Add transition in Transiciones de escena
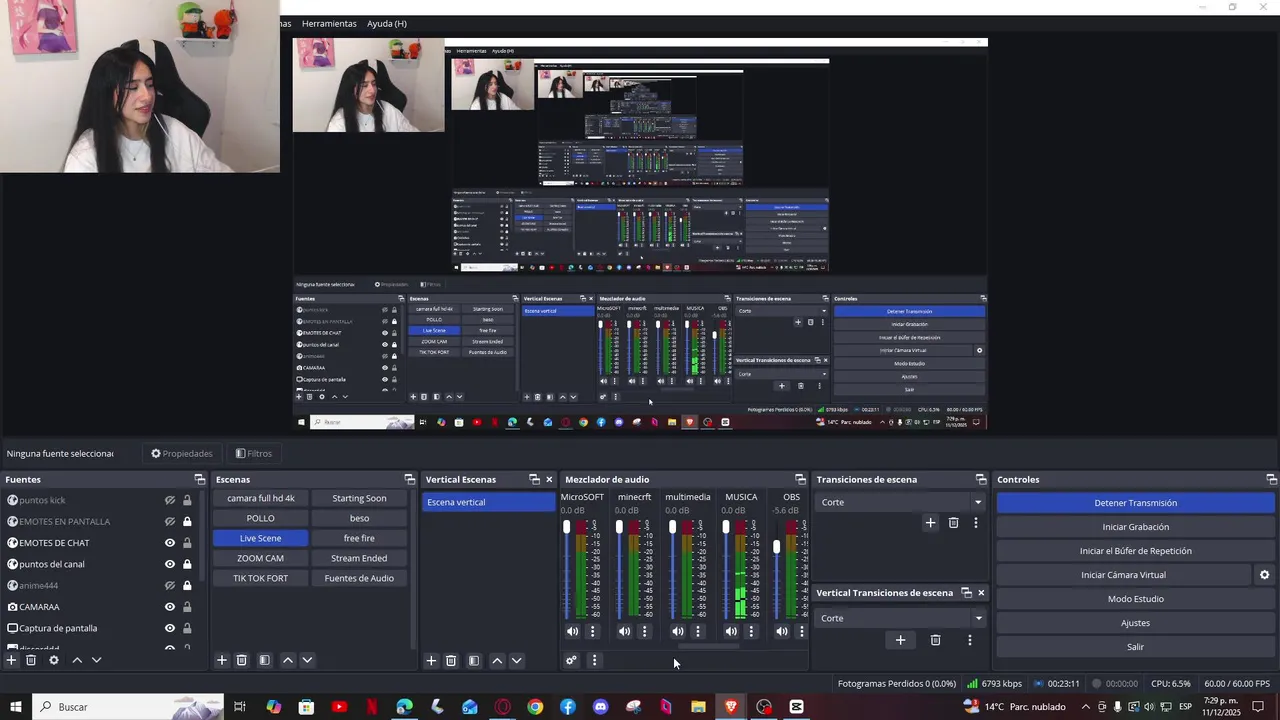 pyautogui.click(x=930, y=523)
